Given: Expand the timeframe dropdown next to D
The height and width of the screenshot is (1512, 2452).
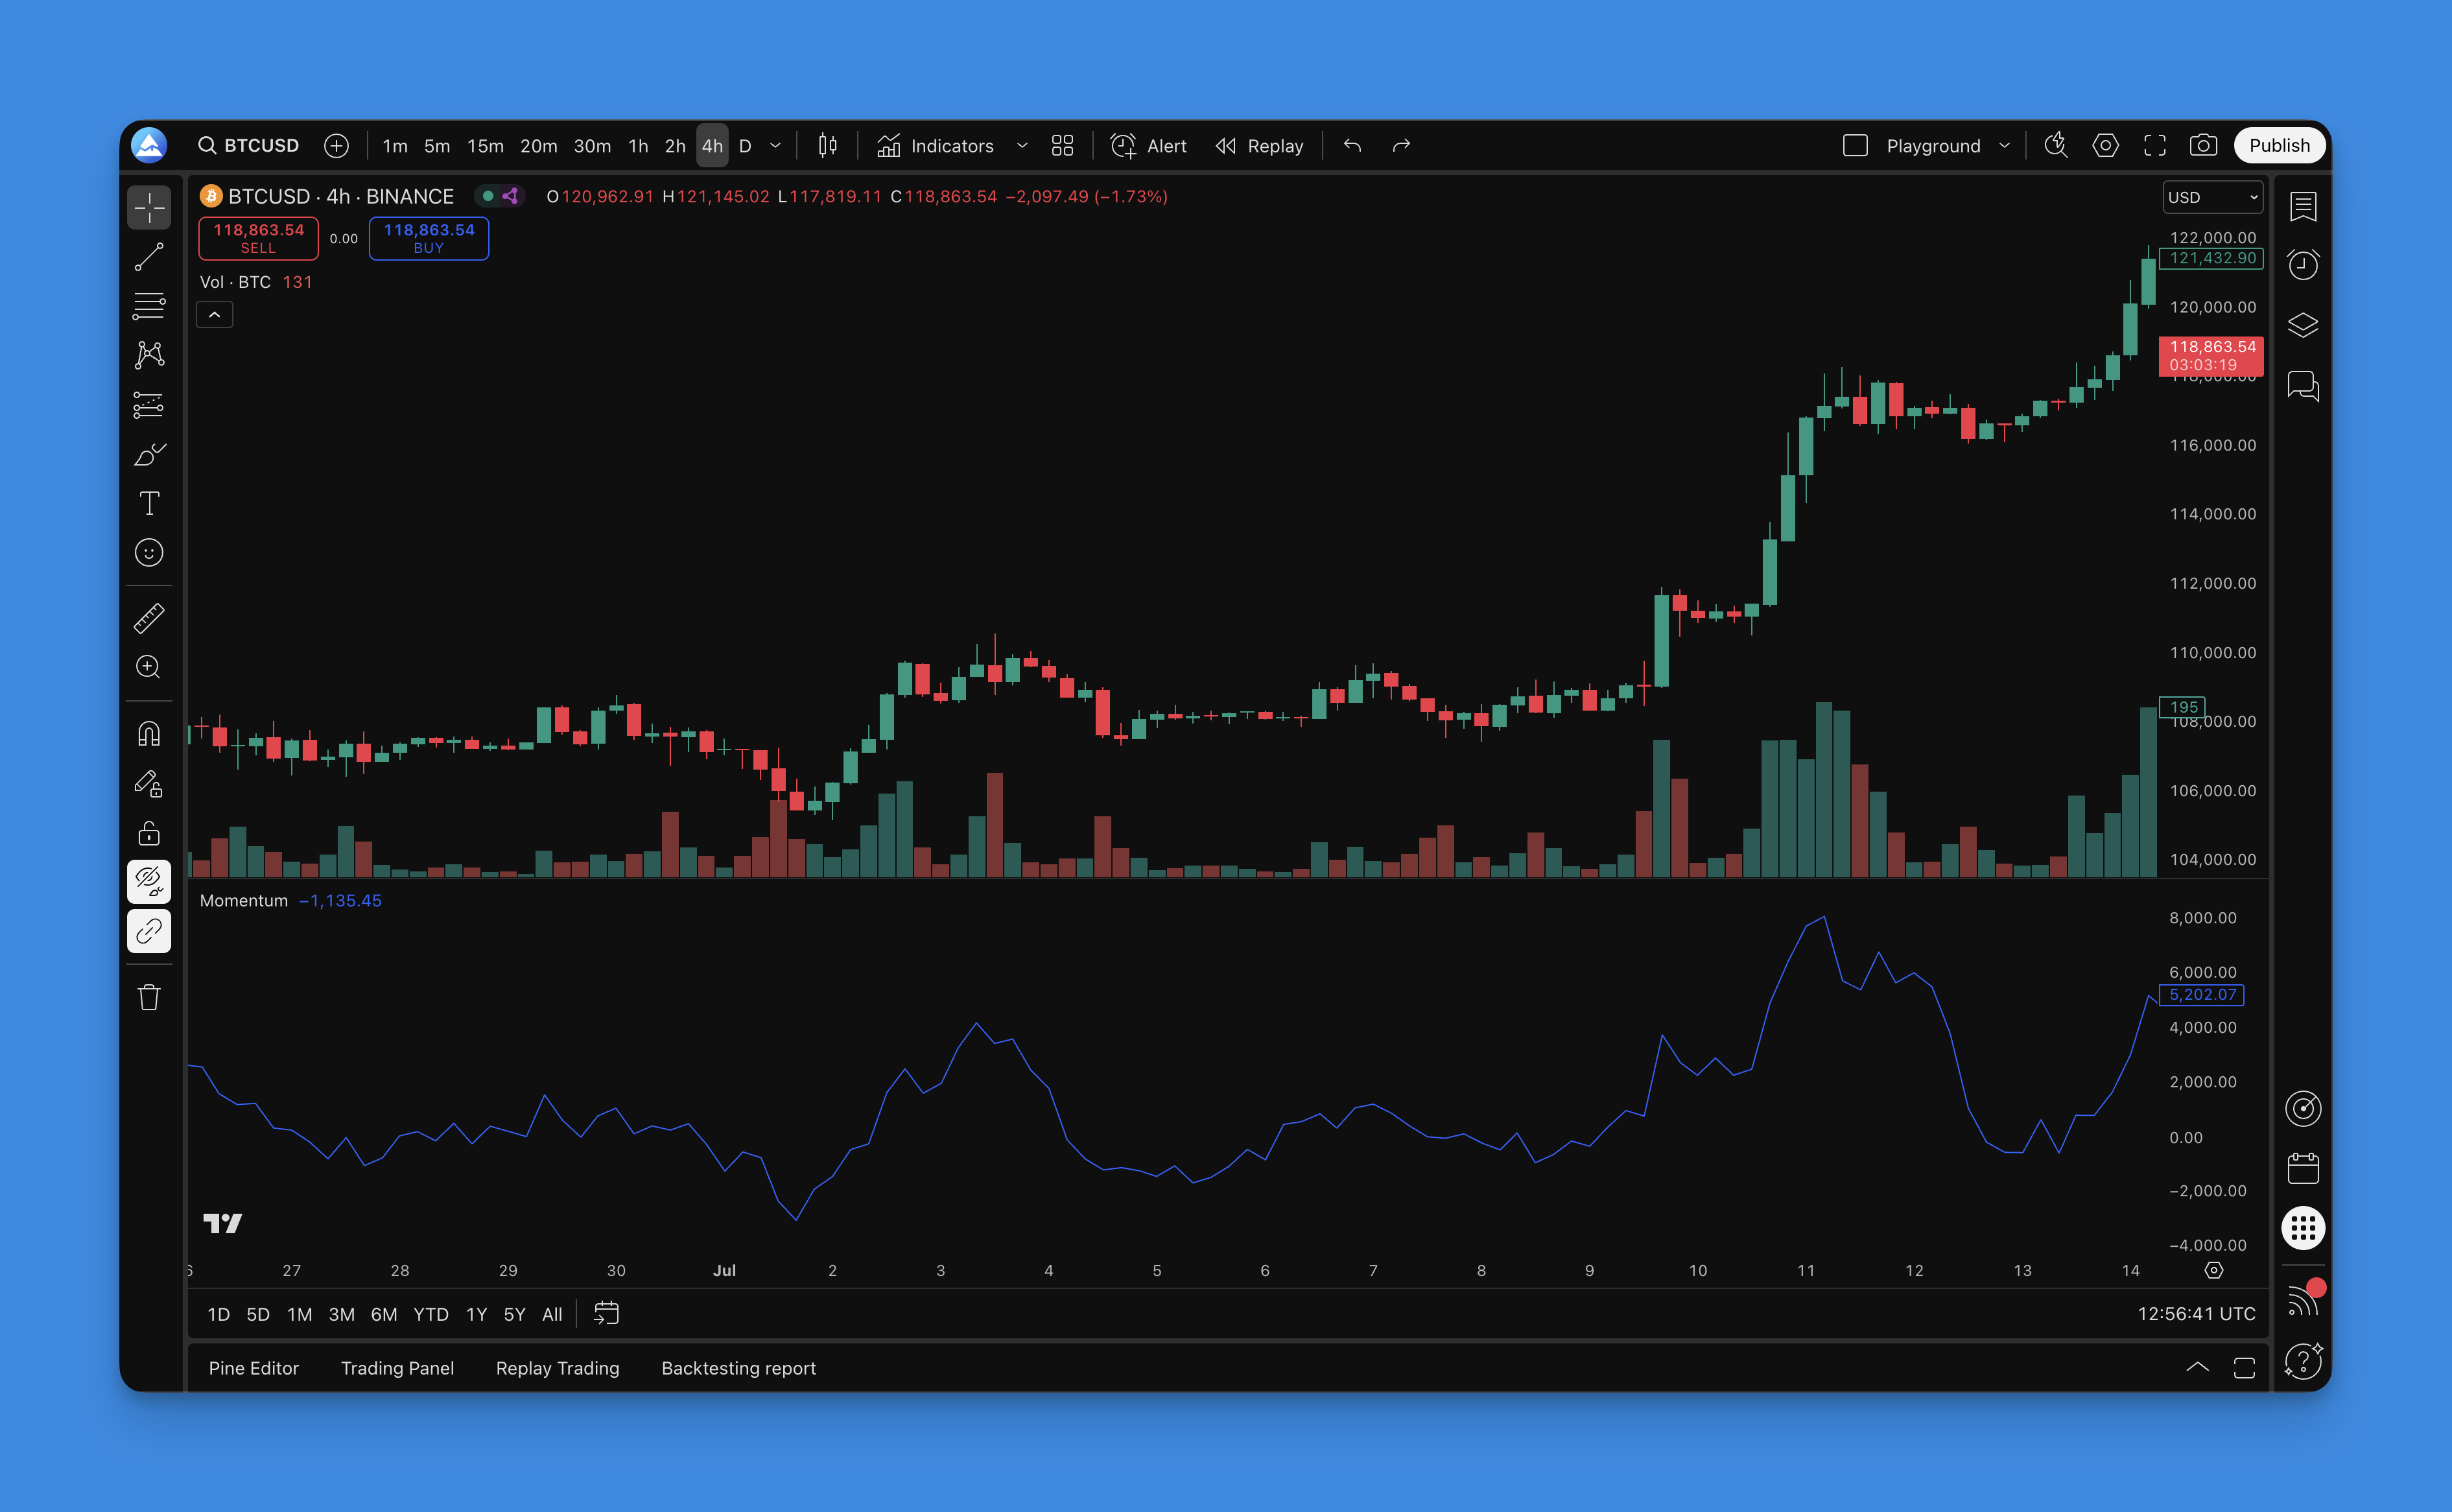Looking at the screenshot, I should [775, 145].
